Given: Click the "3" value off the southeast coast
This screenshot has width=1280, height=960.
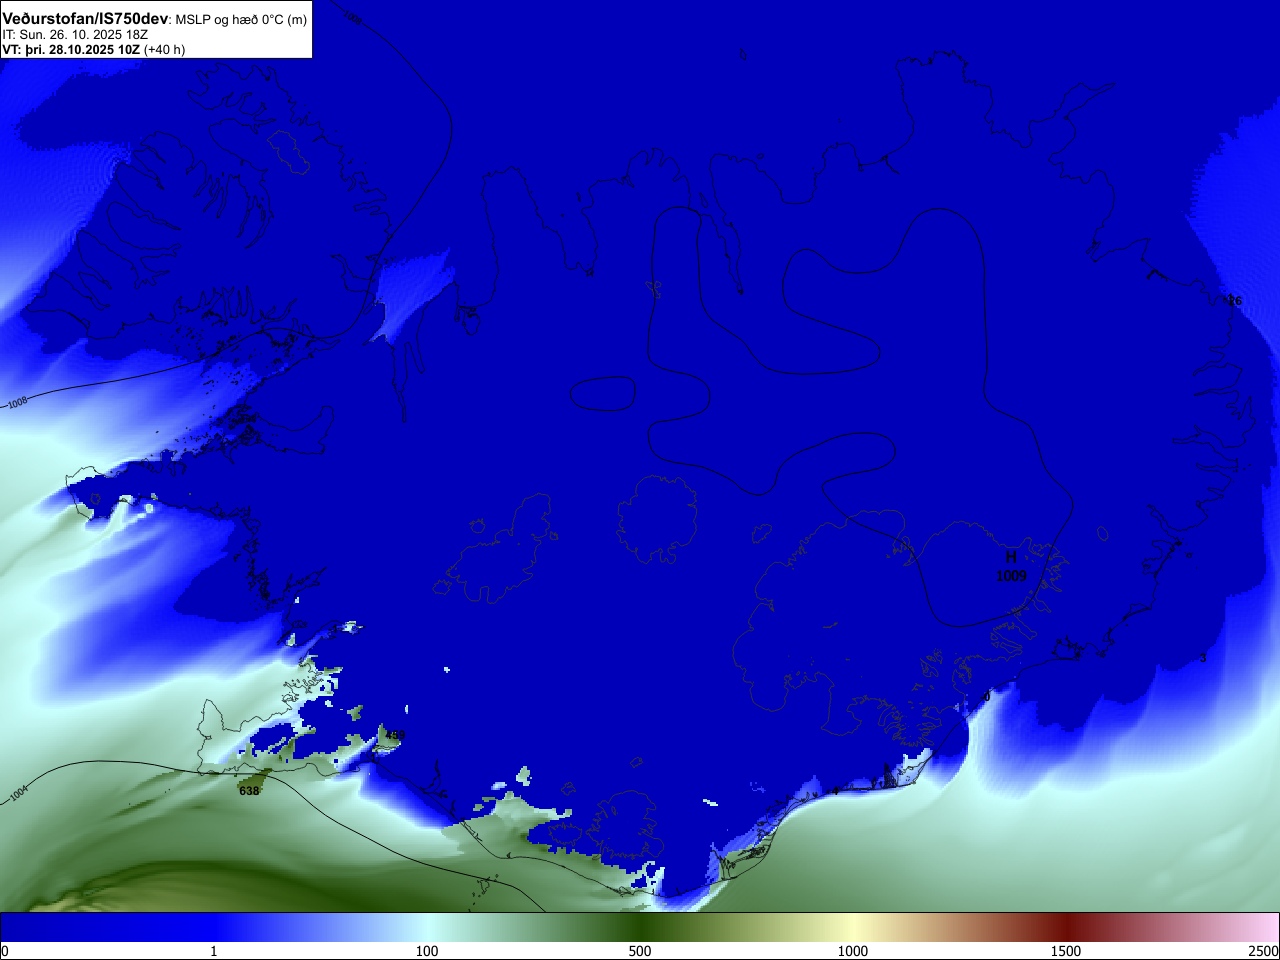Looking at the screenshot, I should 1203,658.
